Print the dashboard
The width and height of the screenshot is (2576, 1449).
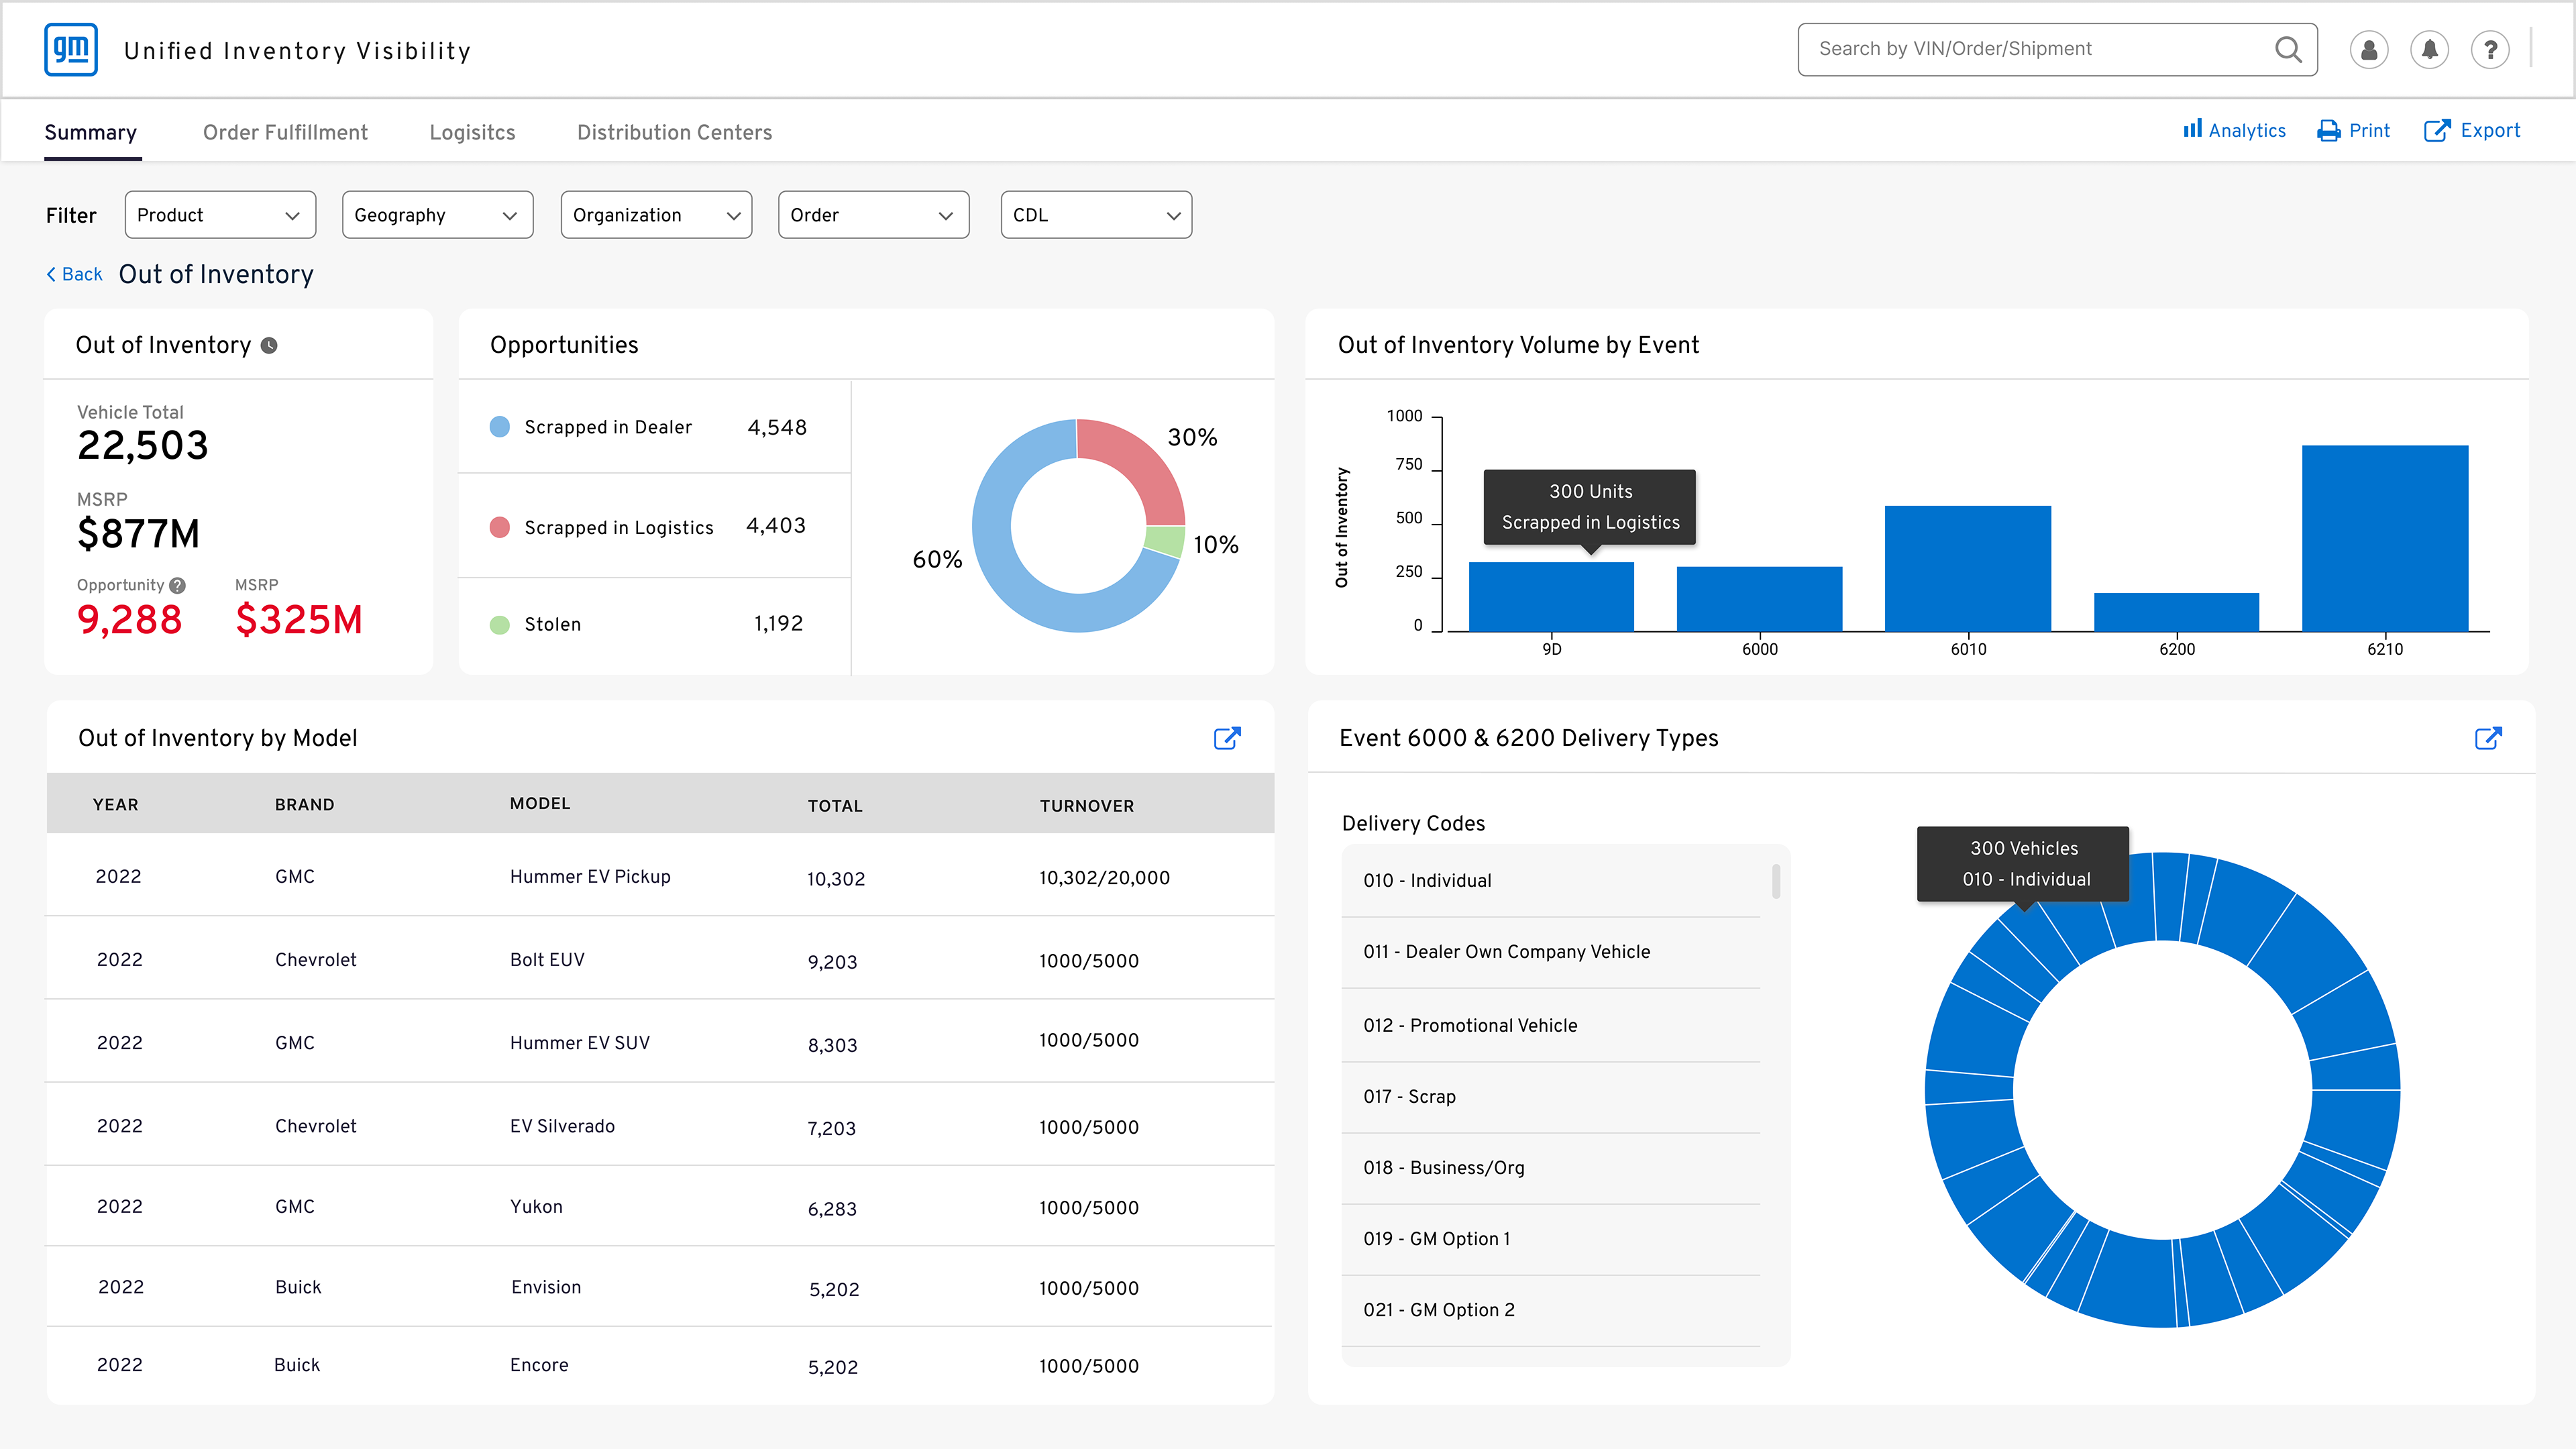(x=2353, y=130)
